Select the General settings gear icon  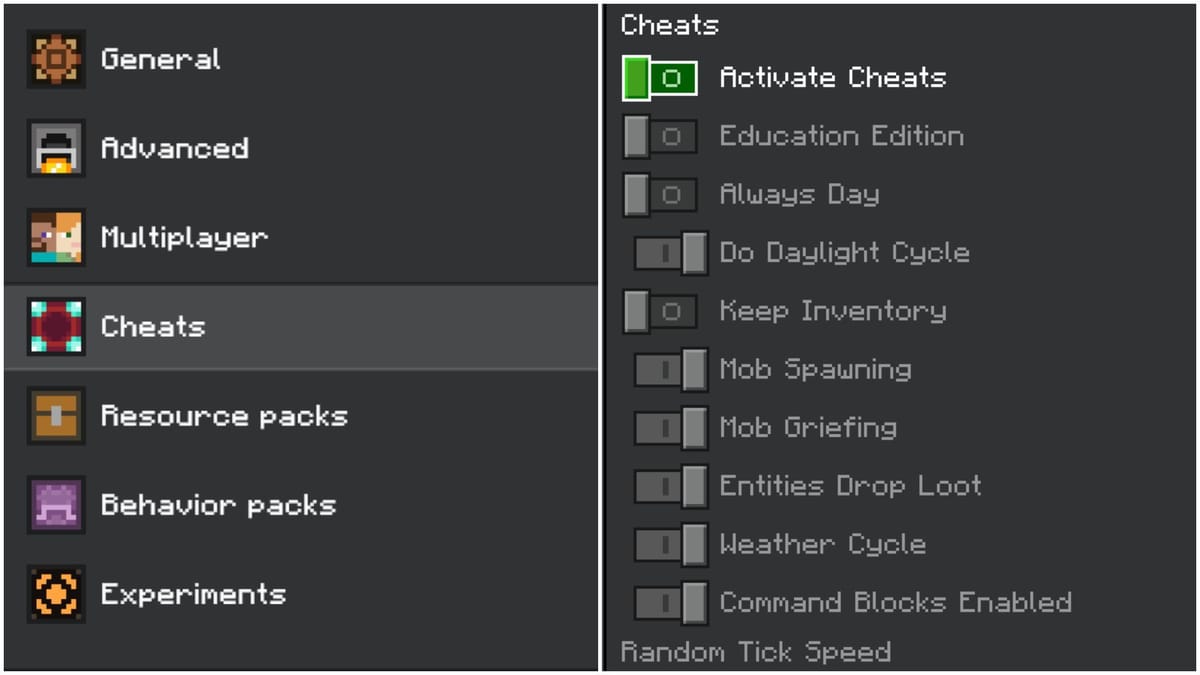[55, 58]
